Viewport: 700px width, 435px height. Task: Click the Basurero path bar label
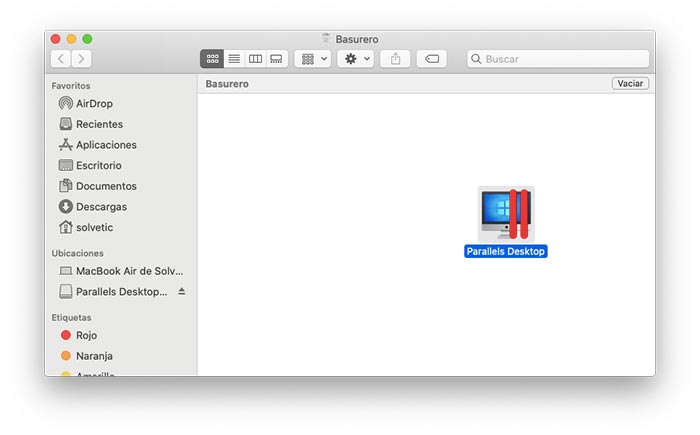[227, 84]
